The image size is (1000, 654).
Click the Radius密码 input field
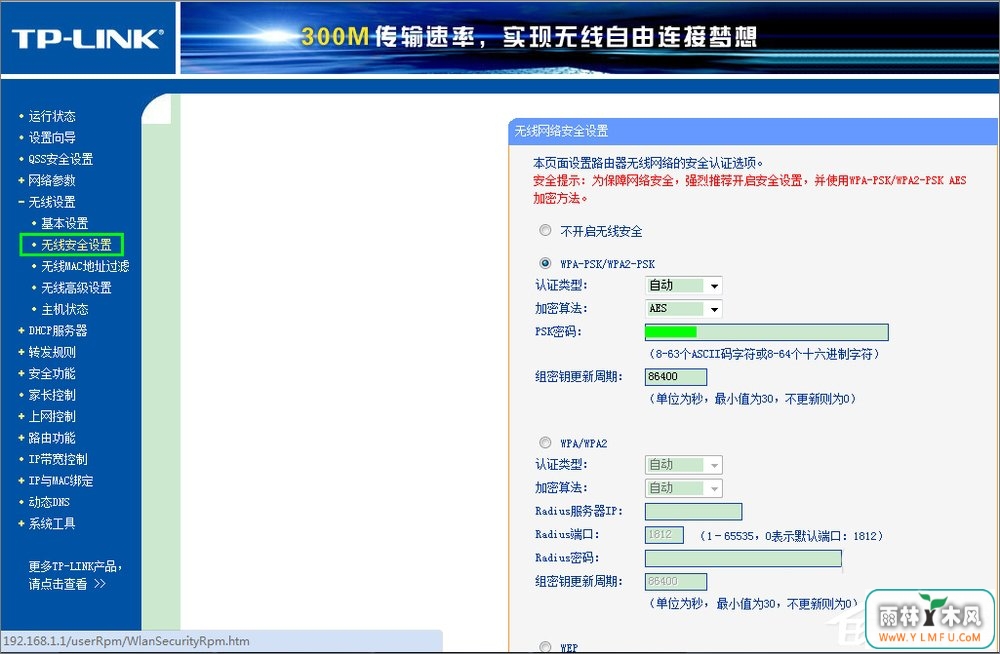[x=743, y=558]
